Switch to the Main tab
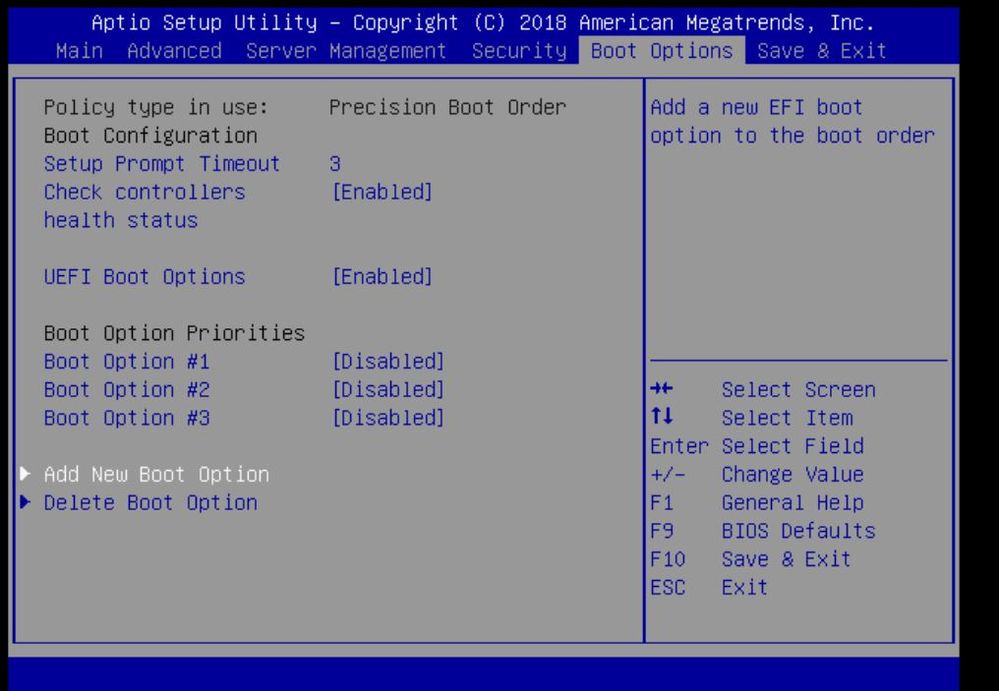999x691 pixels. point(79,50)
